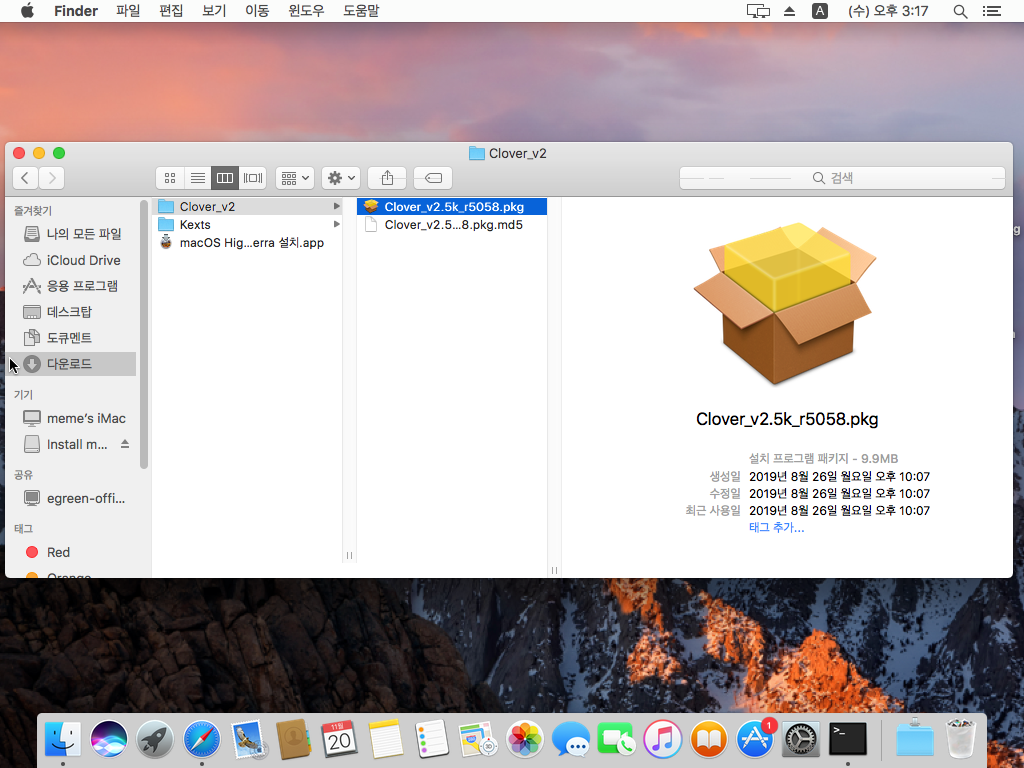Image resolution: width=1024 pixels, height=768 pixels.
Task: Select the Red tag
Action: [x=72, y=552]
